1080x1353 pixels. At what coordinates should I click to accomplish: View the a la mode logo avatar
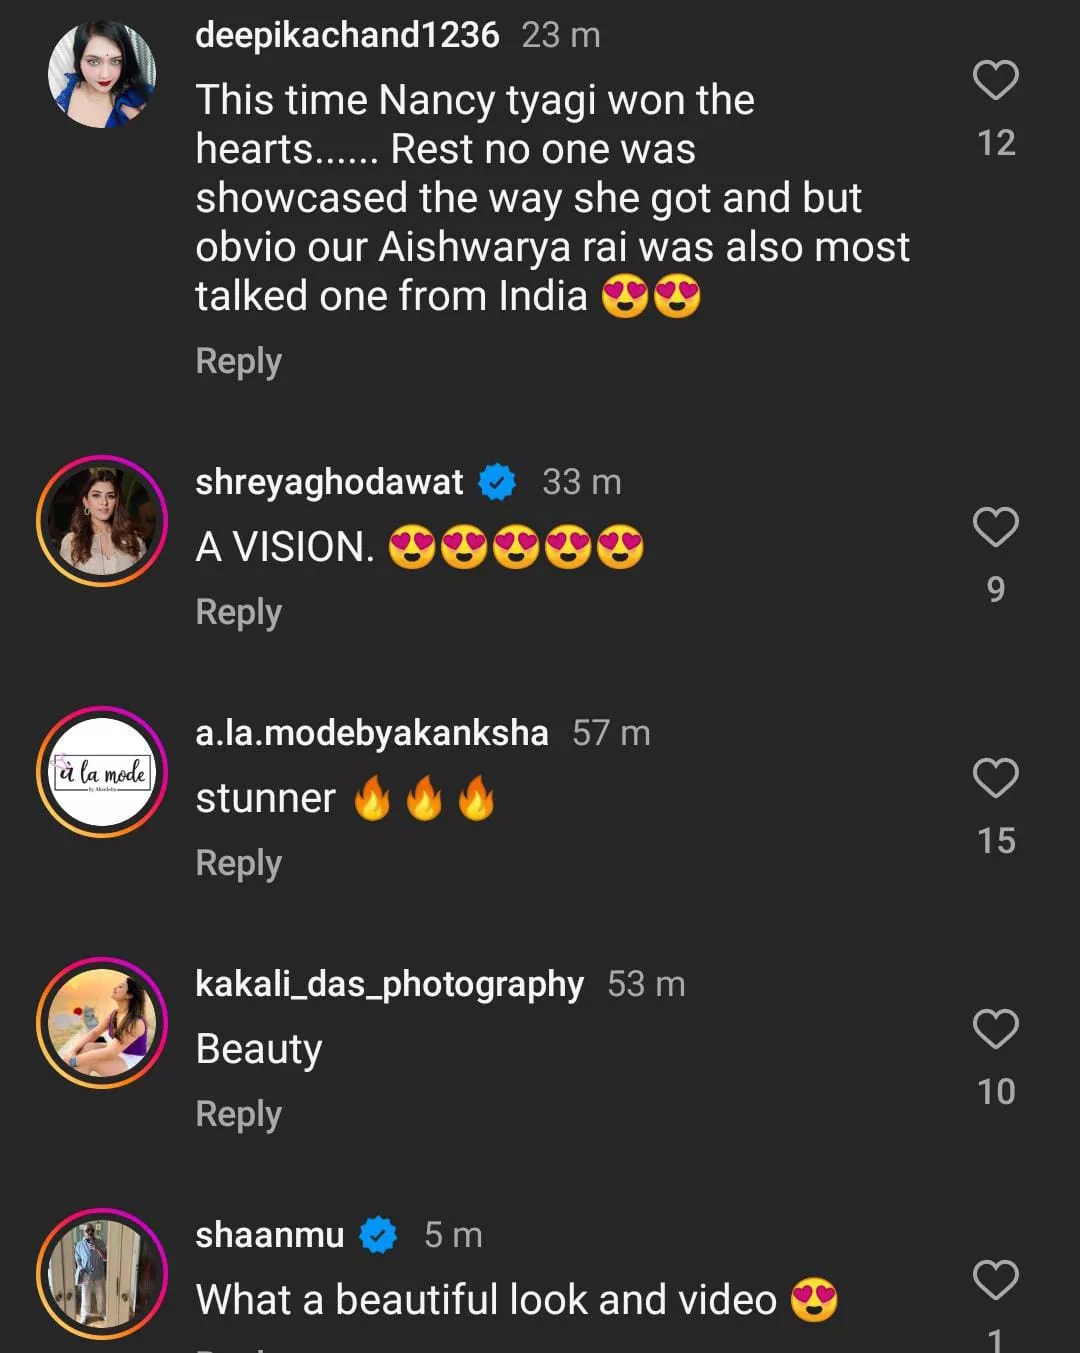coord(102,772)
